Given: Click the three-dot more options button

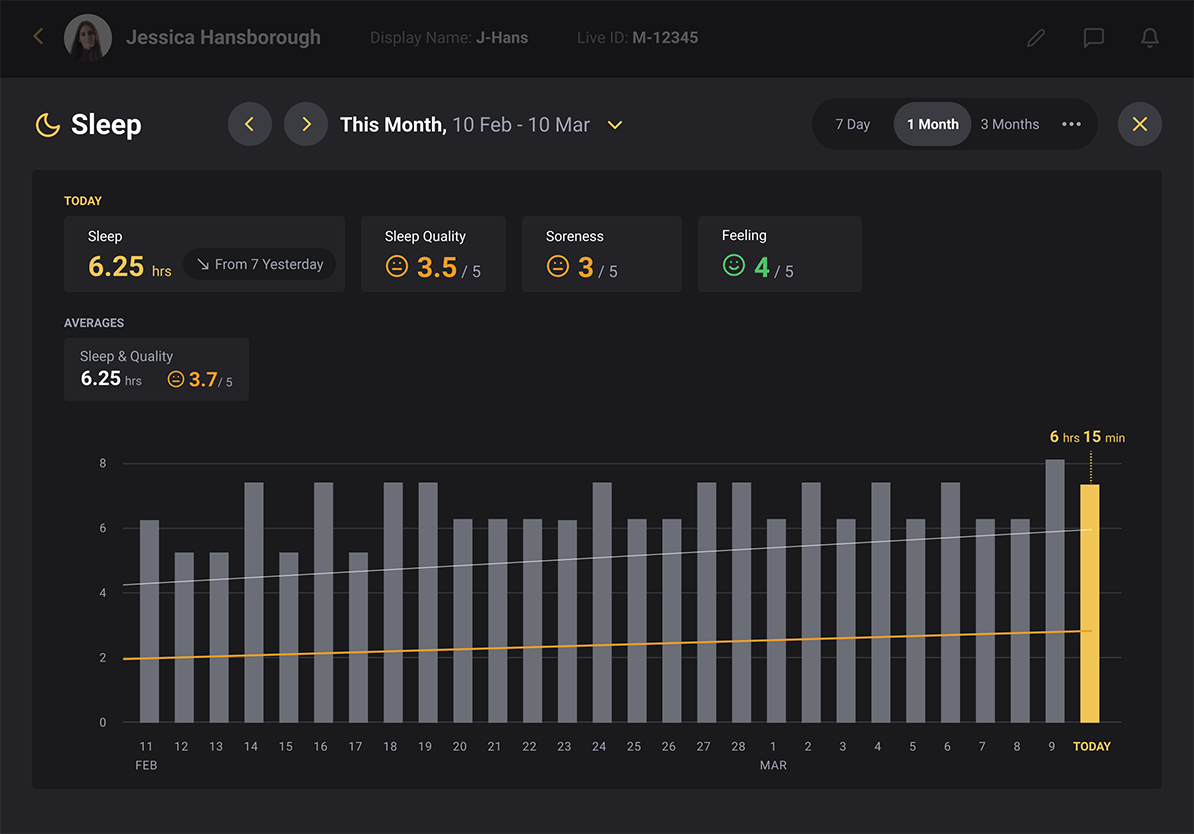Looking at the screenshot, I should click(1071, 125).
